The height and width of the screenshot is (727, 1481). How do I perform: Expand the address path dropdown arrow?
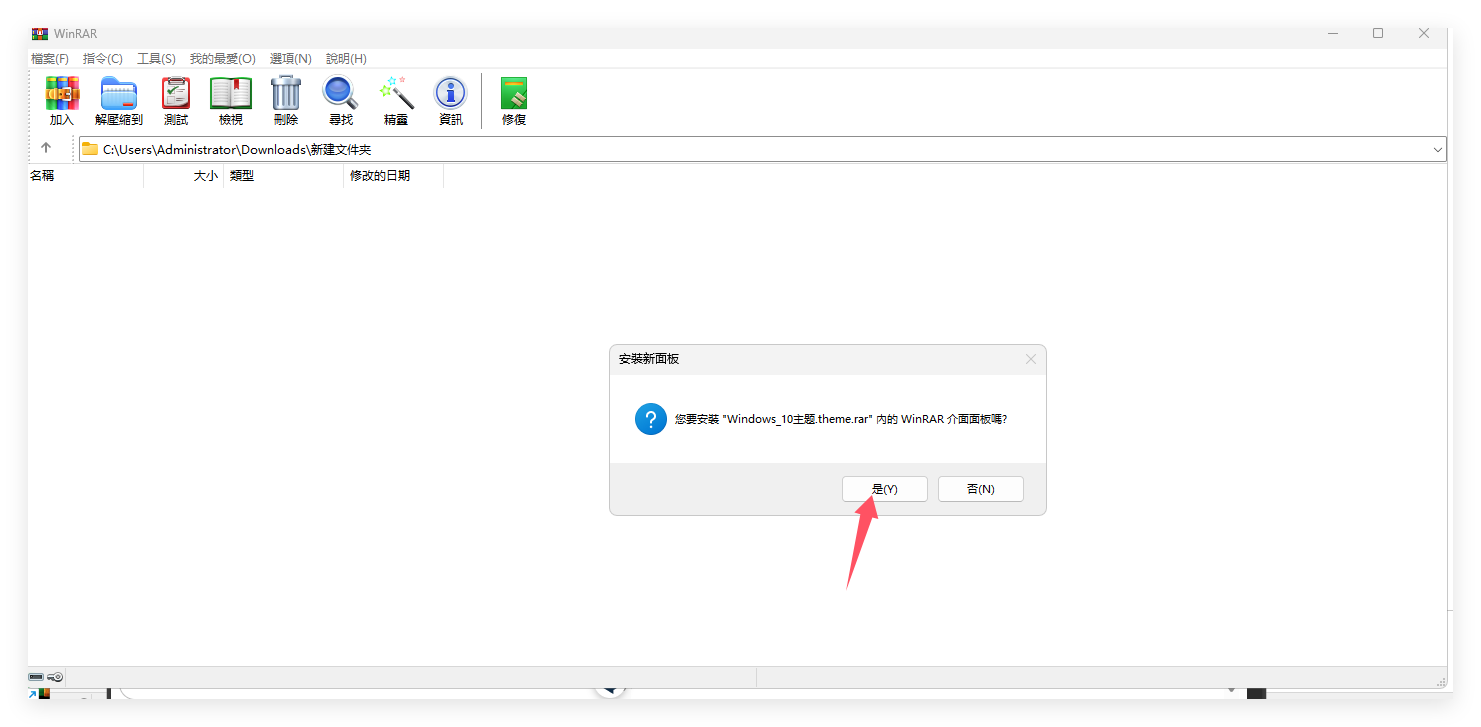pyautogui.click(x=1438, y=149)
